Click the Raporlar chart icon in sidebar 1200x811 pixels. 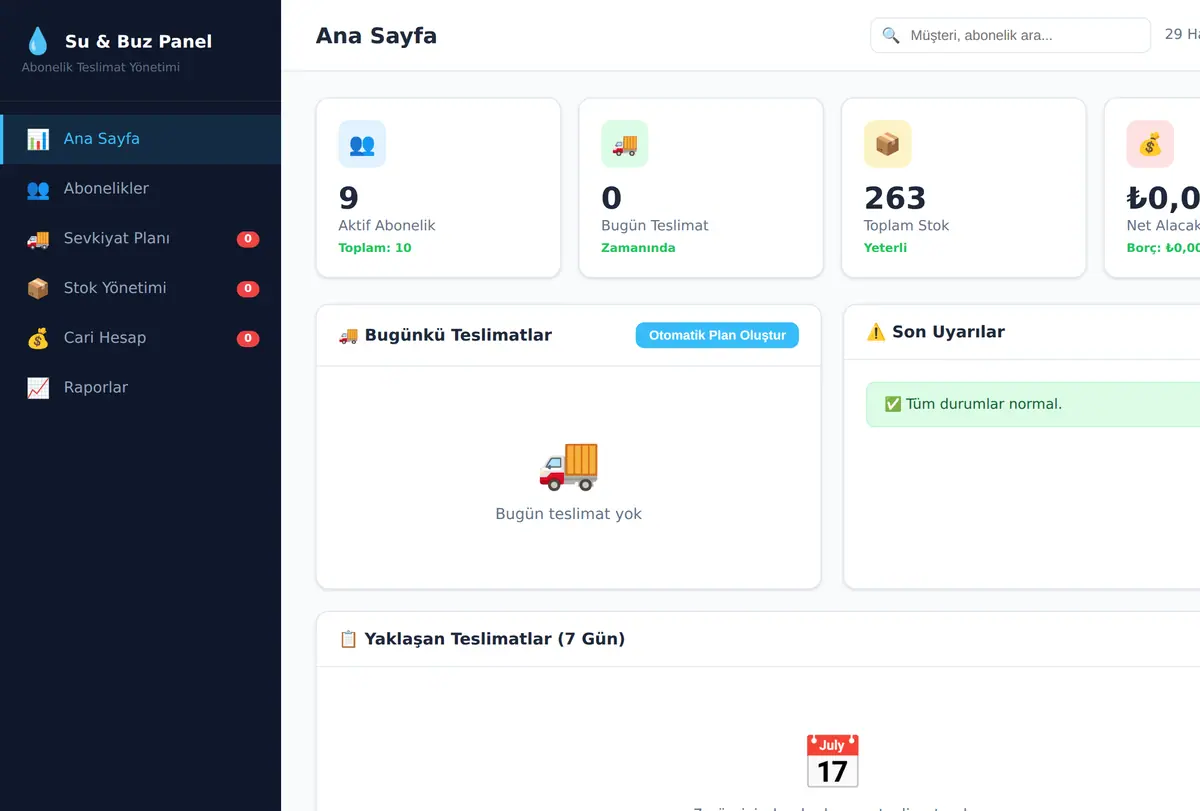38,388
